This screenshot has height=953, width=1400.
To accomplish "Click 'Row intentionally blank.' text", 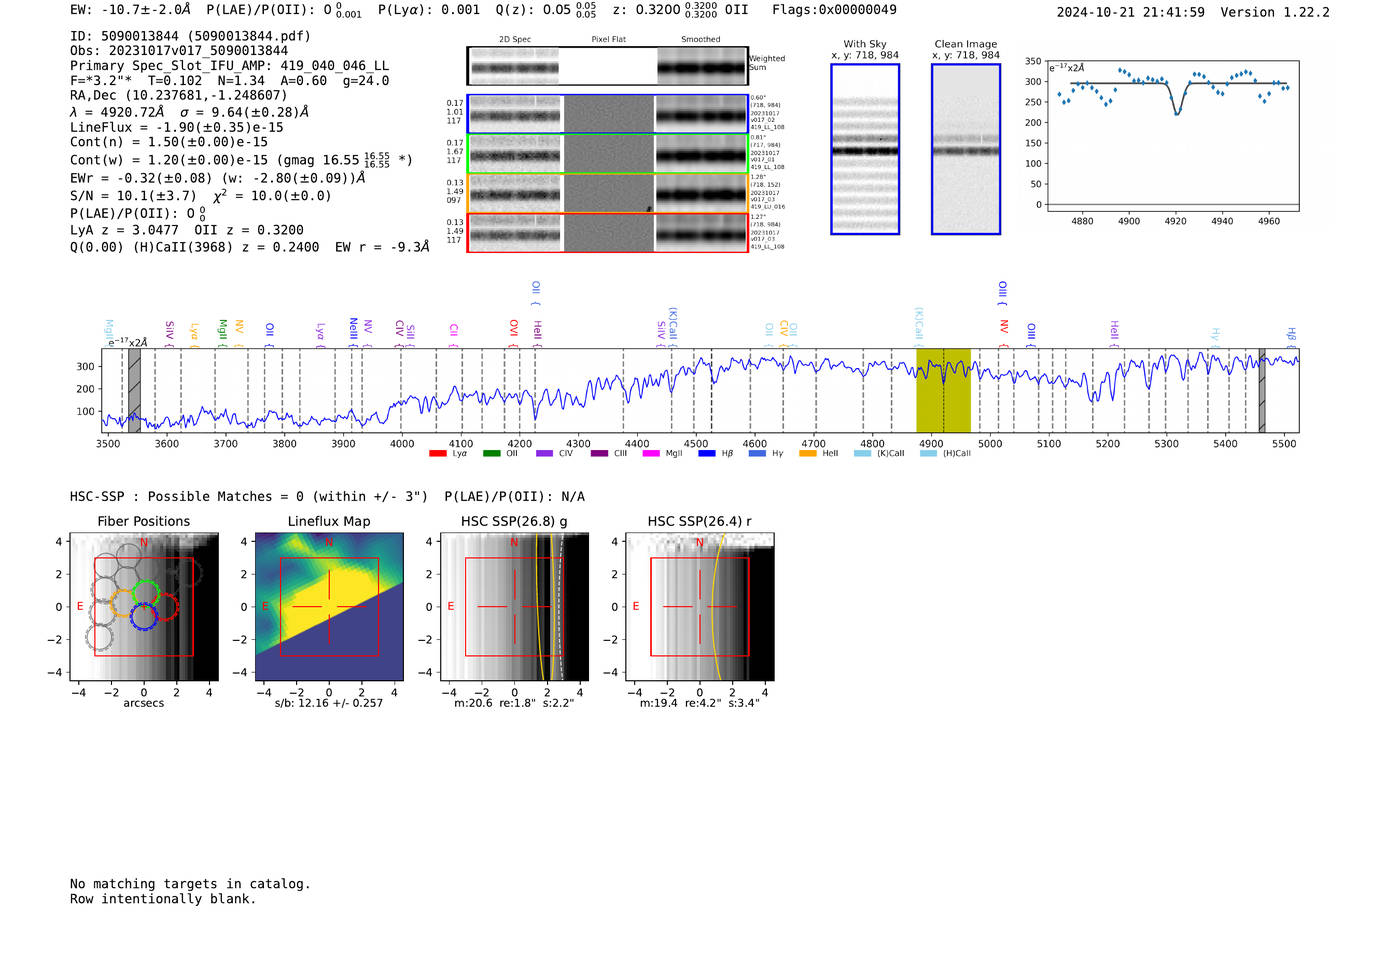I will [x=163, y=899].
